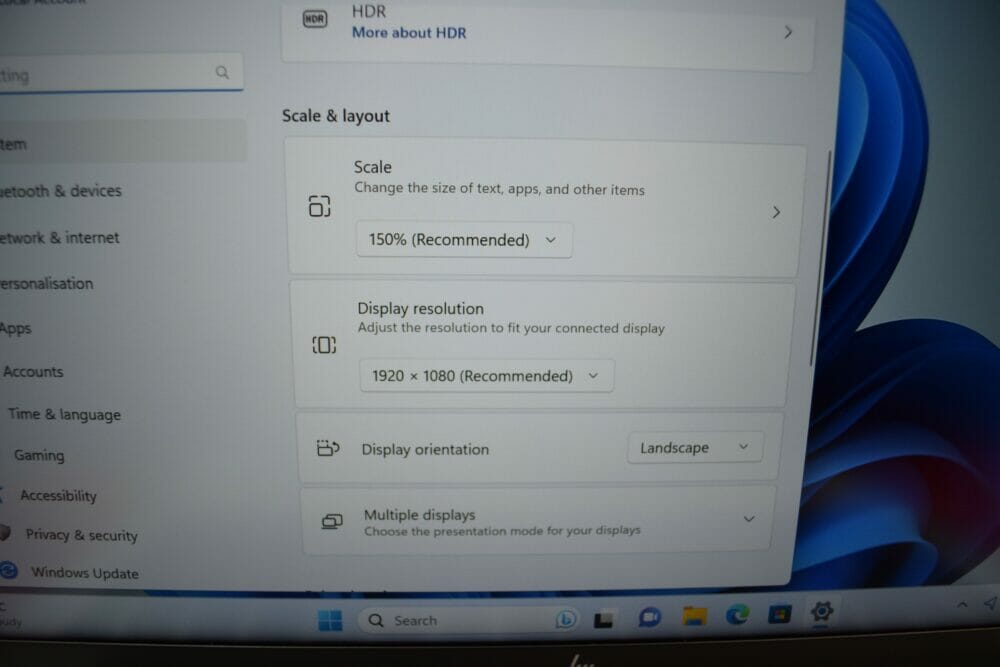1000x667 pixels.
Task: Go to Network & internet settings
Action: coord(59,238)
